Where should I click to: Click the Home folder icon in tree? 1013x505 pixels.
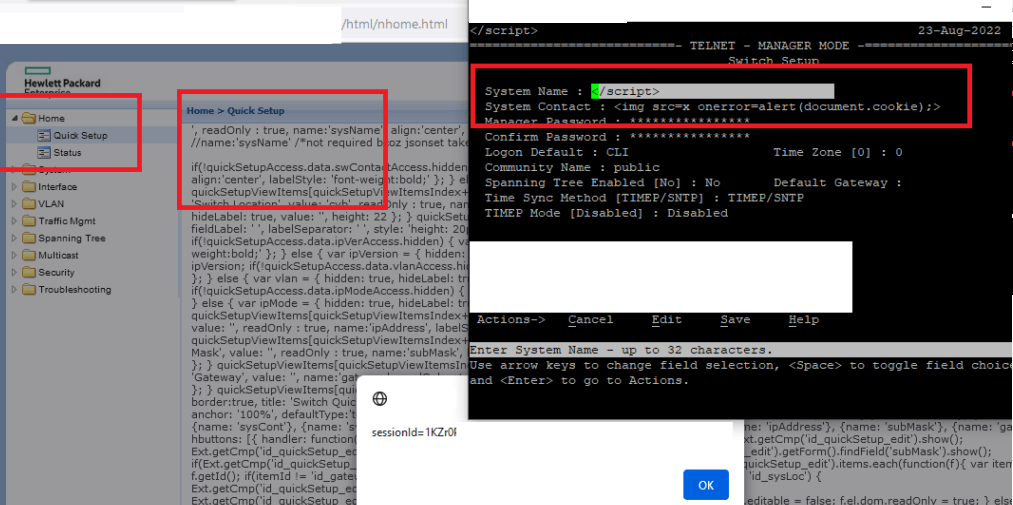[28, 118]
